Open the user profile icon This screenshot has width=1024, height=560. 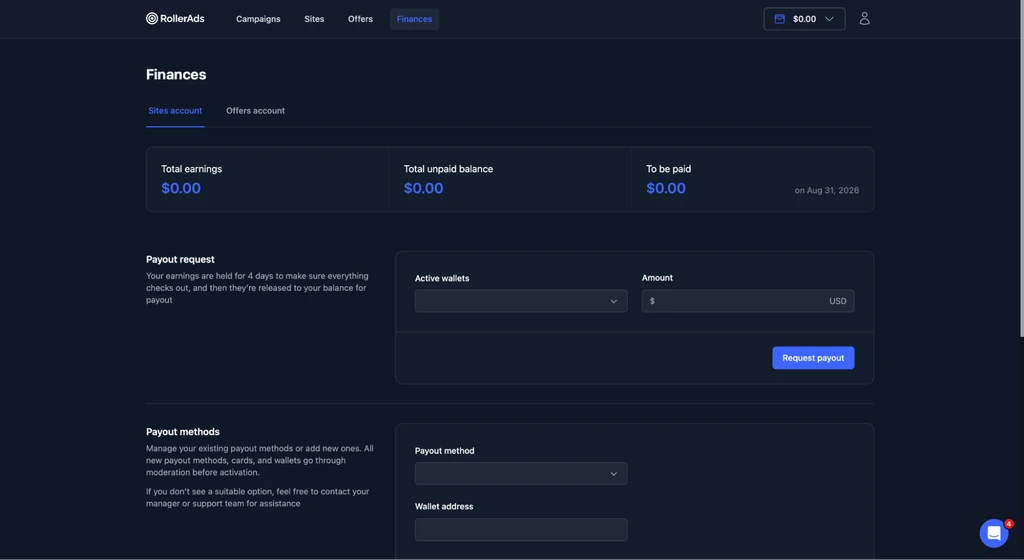coord(864,19)
